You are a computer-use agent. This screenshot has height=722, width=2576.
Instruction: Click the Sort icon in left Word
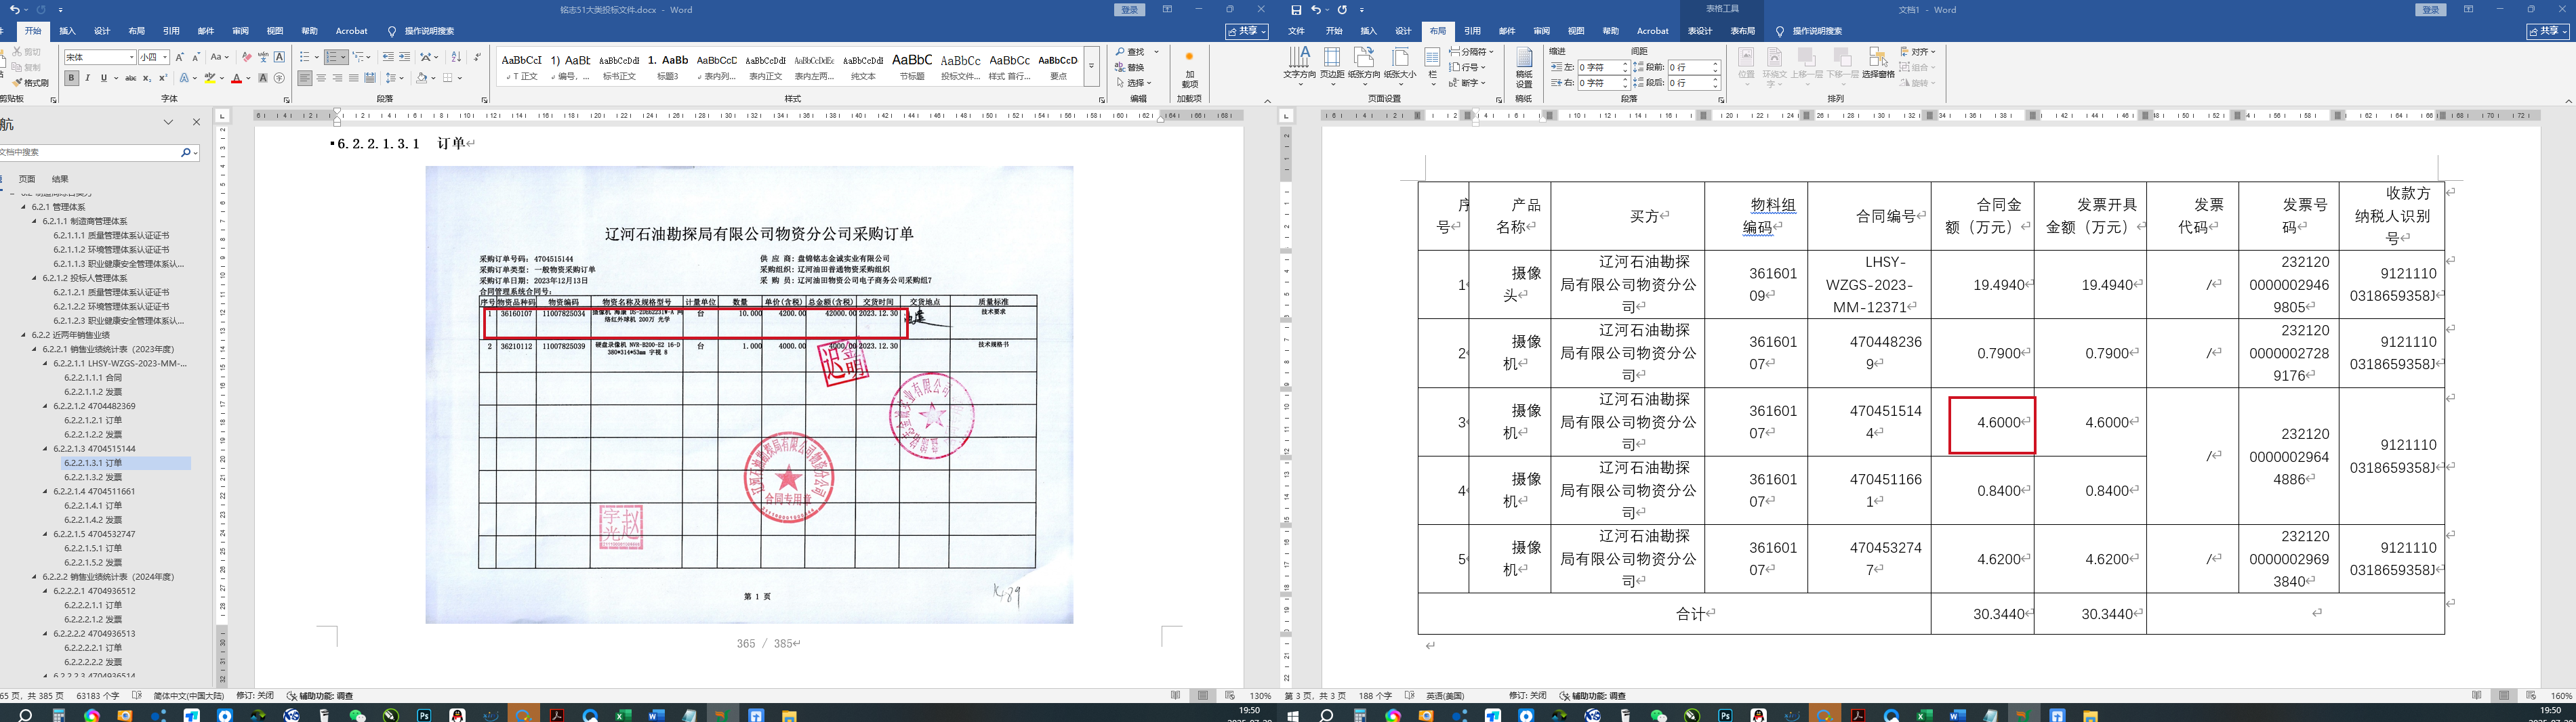tap(456, 57)
